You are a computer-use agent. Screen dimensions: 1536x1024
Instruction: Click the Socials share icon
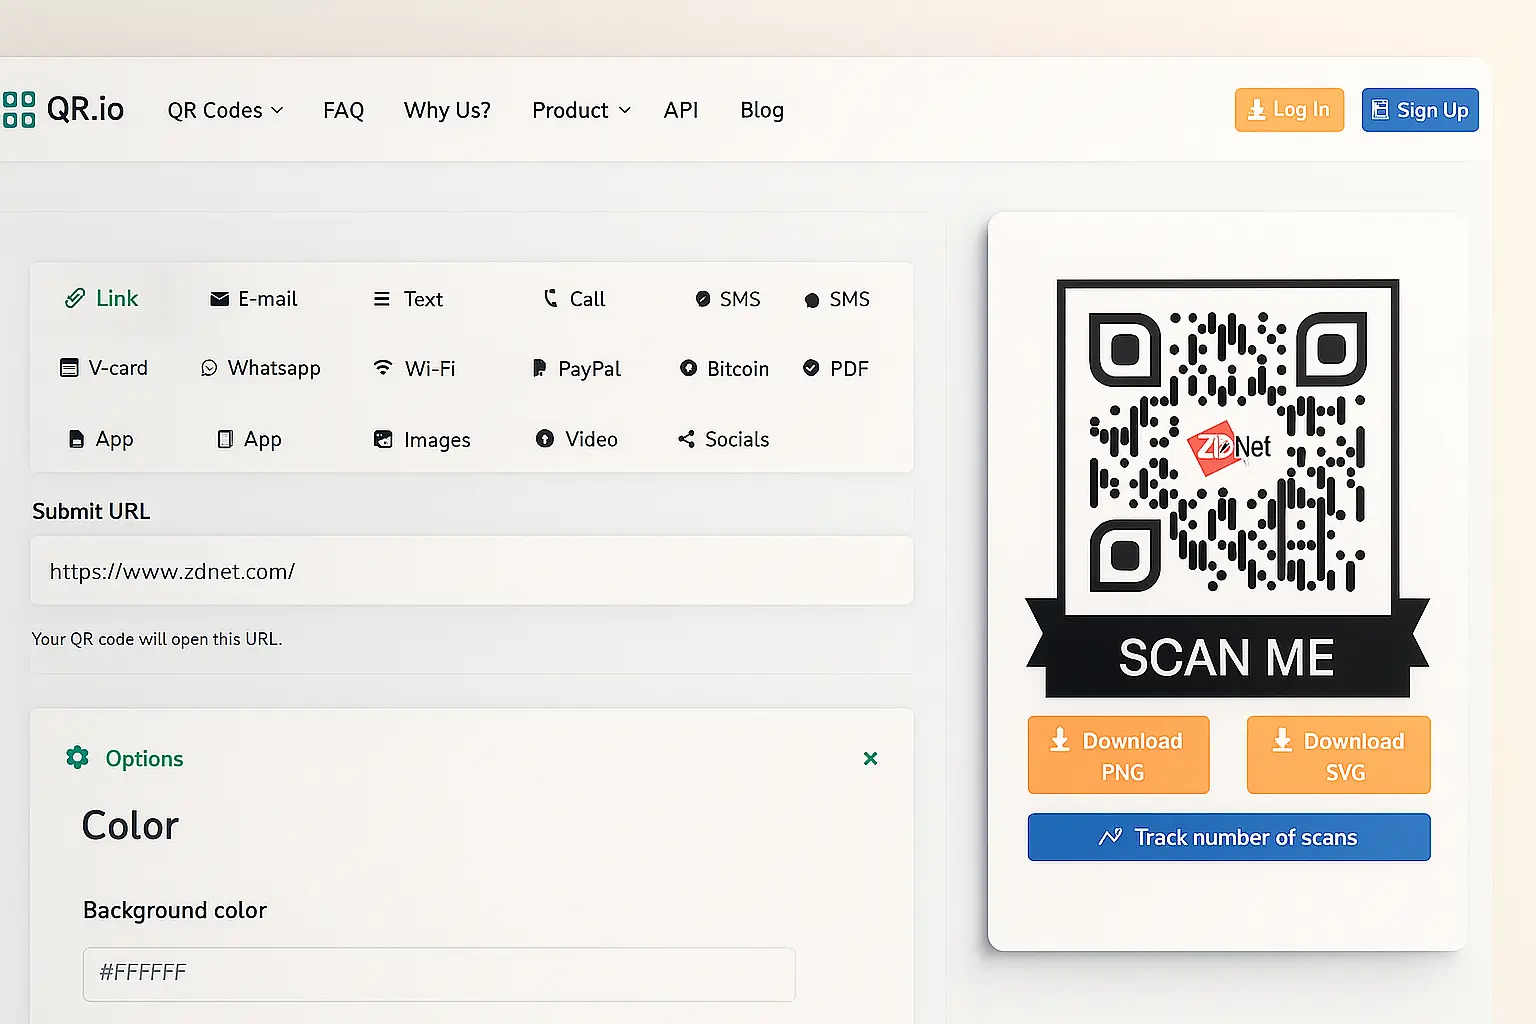pos(686,439)
